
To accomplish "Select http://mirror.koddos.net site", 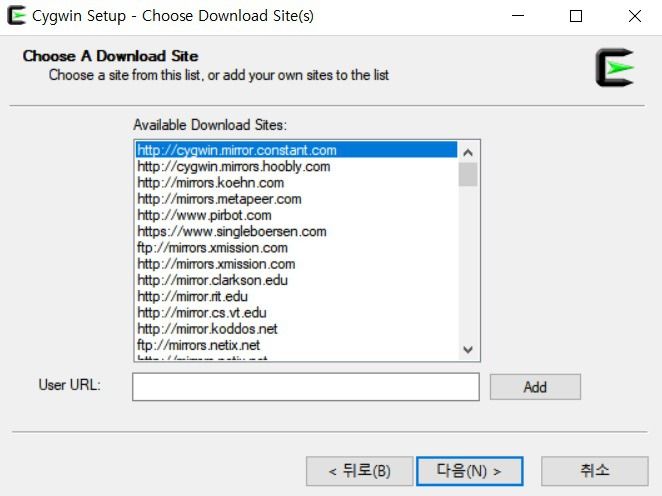I will tap(296, 329).
